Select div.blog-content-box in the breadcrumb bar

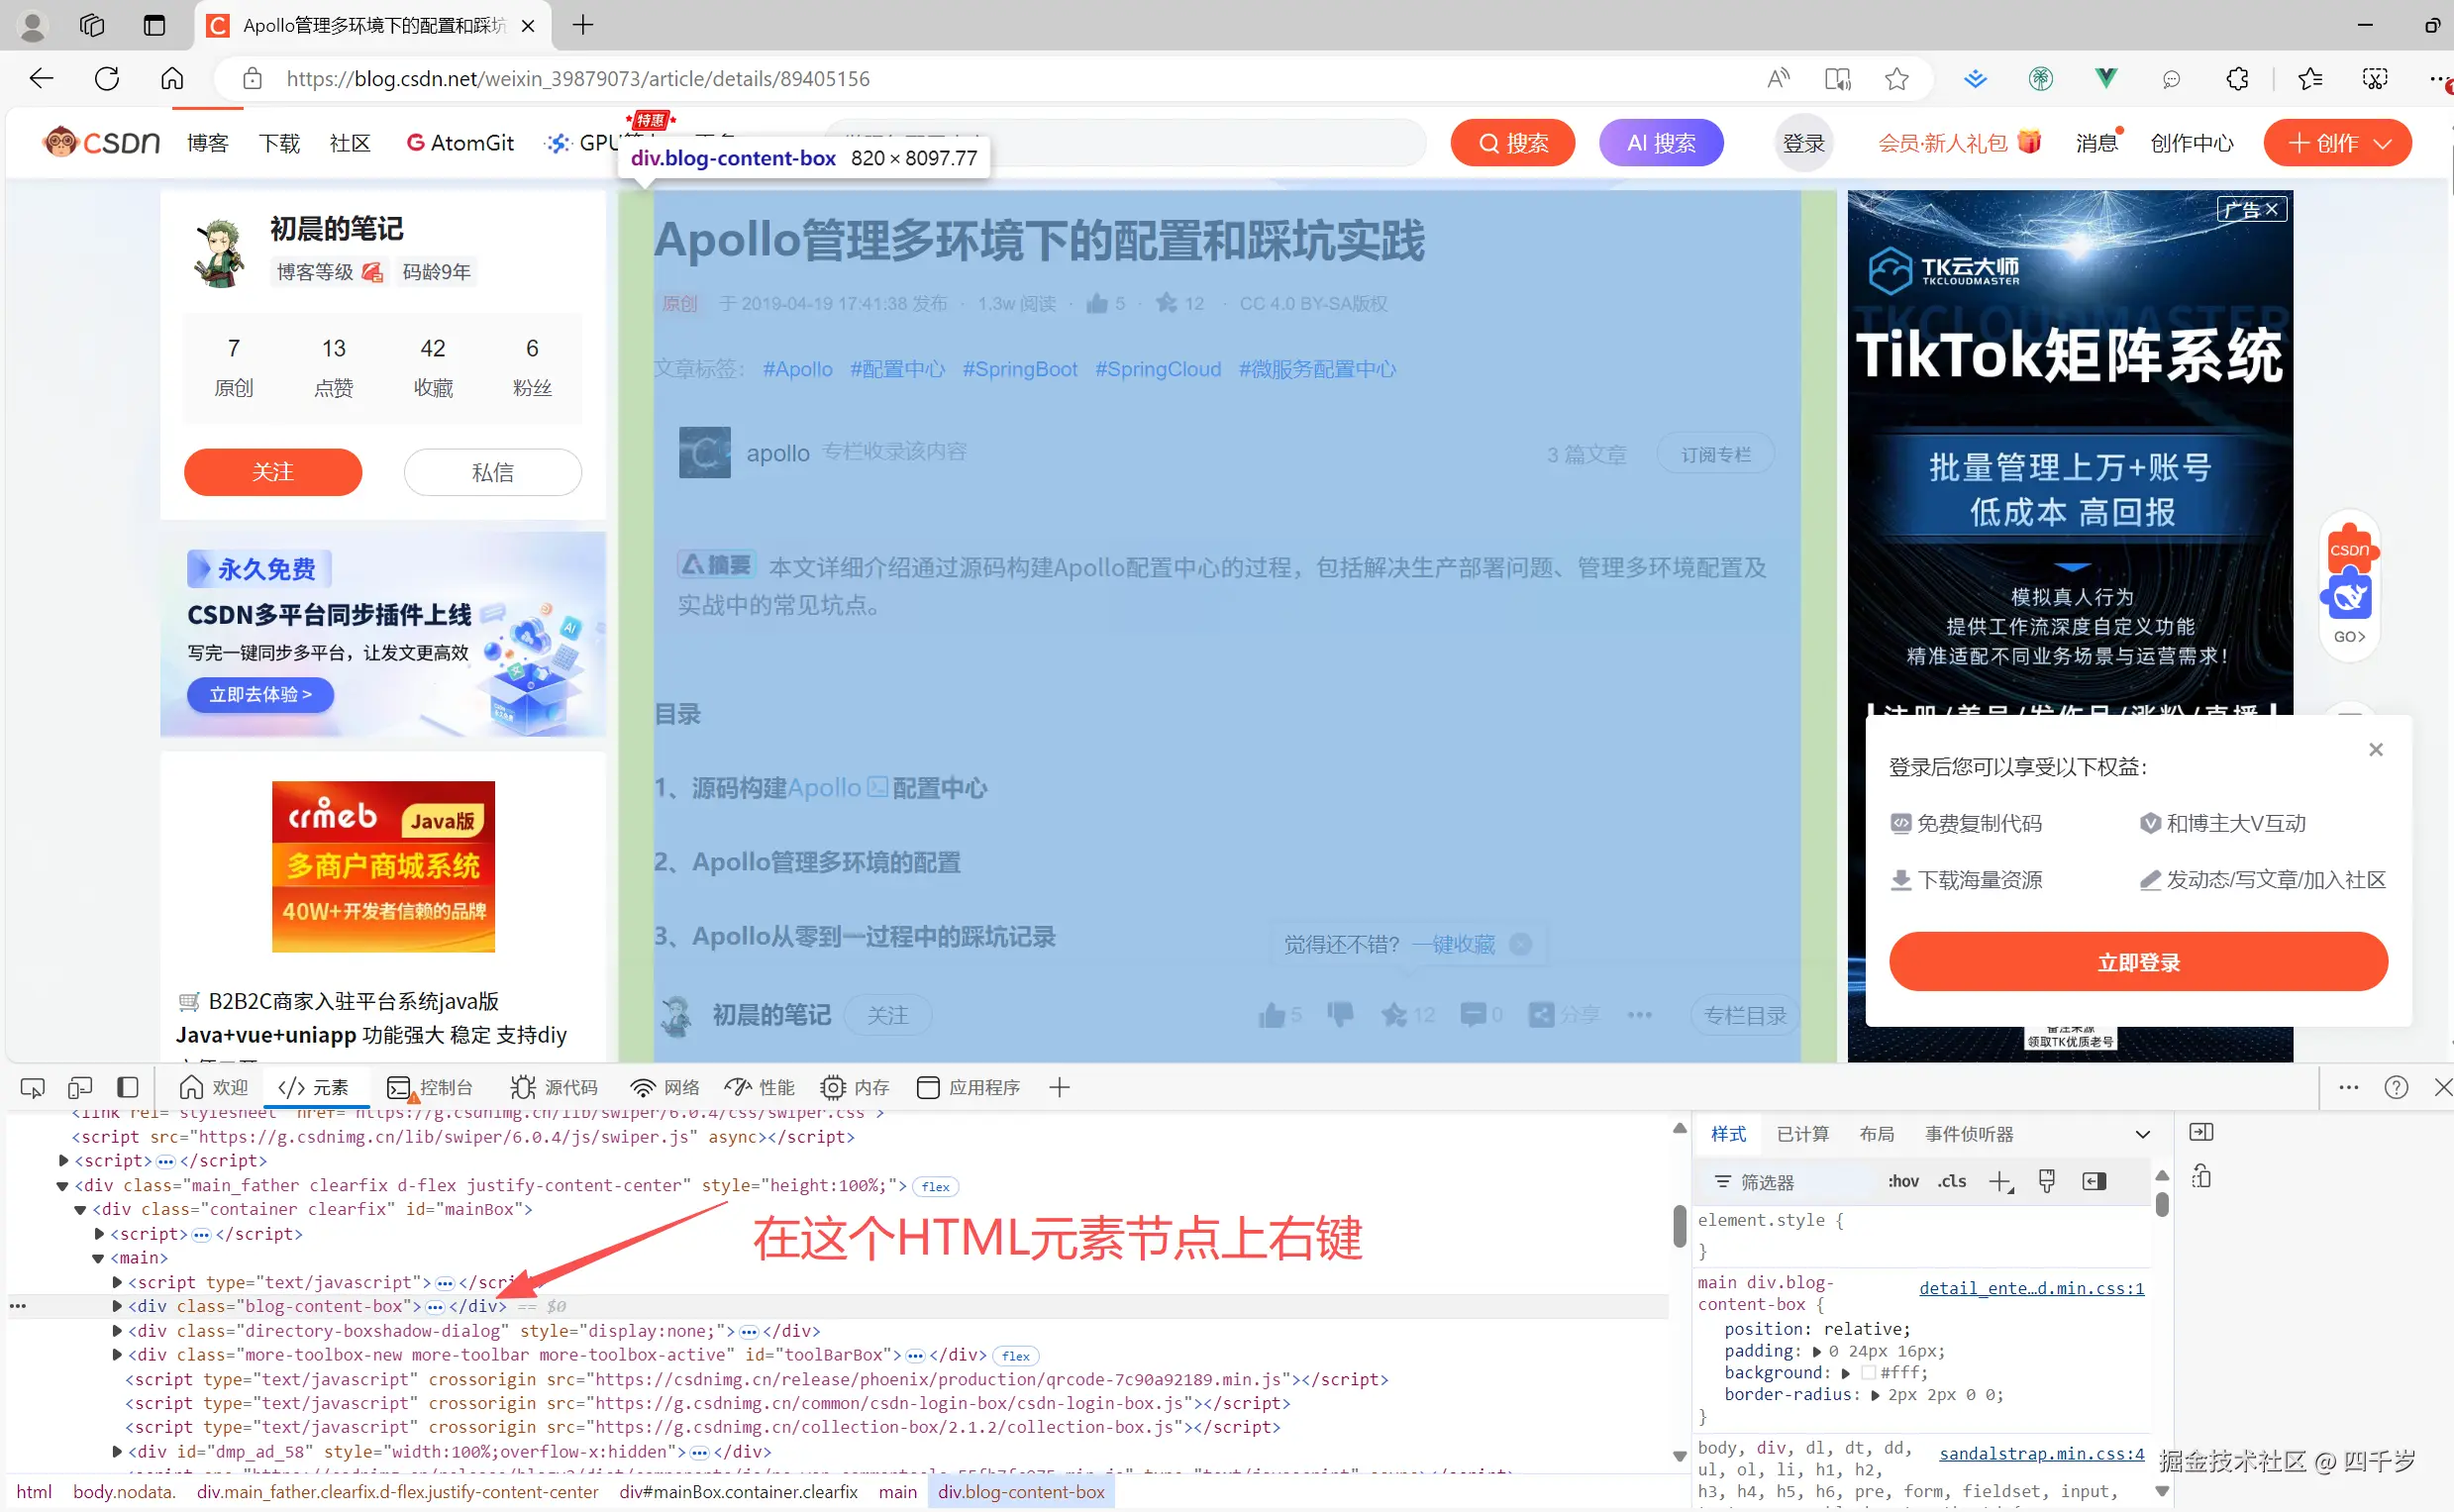point(1021,1491)
